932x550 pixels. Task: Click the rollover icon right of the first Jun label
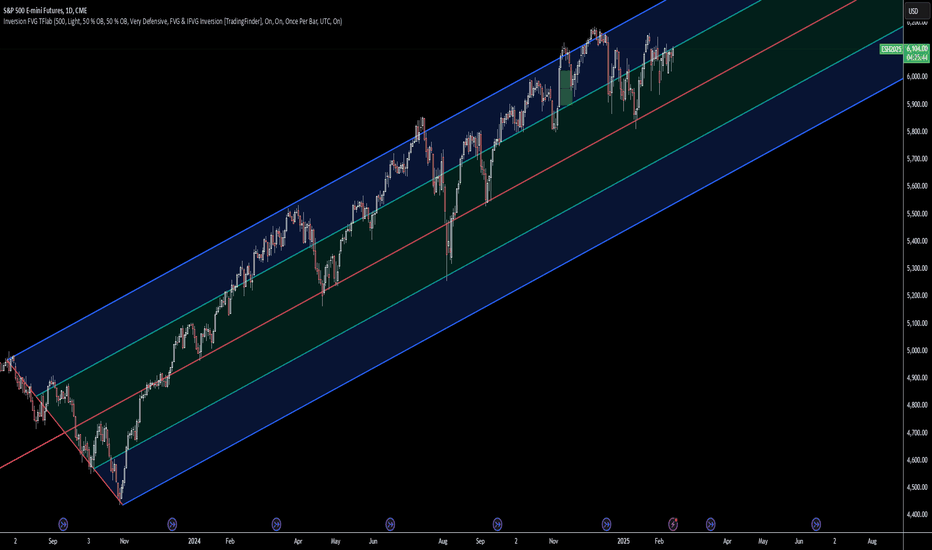click(x=390, y=524)
